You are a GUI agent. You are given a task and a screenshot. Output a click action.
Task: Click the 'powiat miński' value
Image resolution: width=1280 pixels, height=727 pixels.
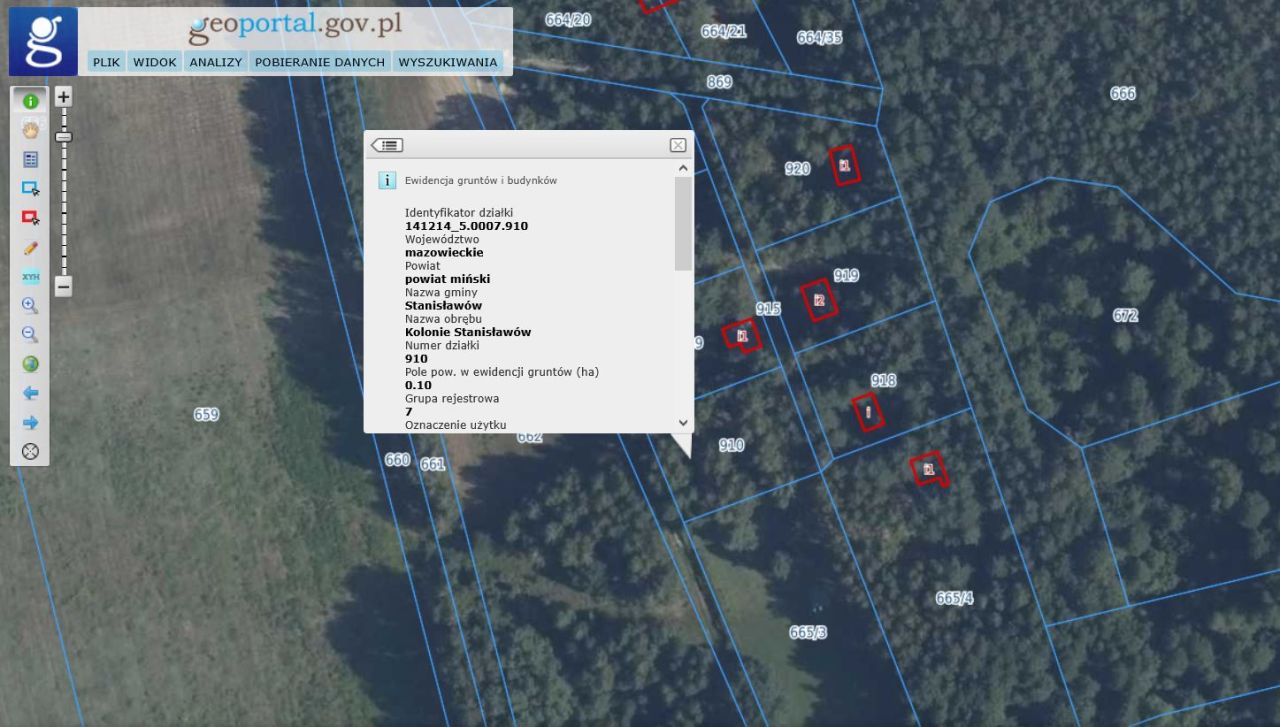pyautogui.click(x=447, y=279)
